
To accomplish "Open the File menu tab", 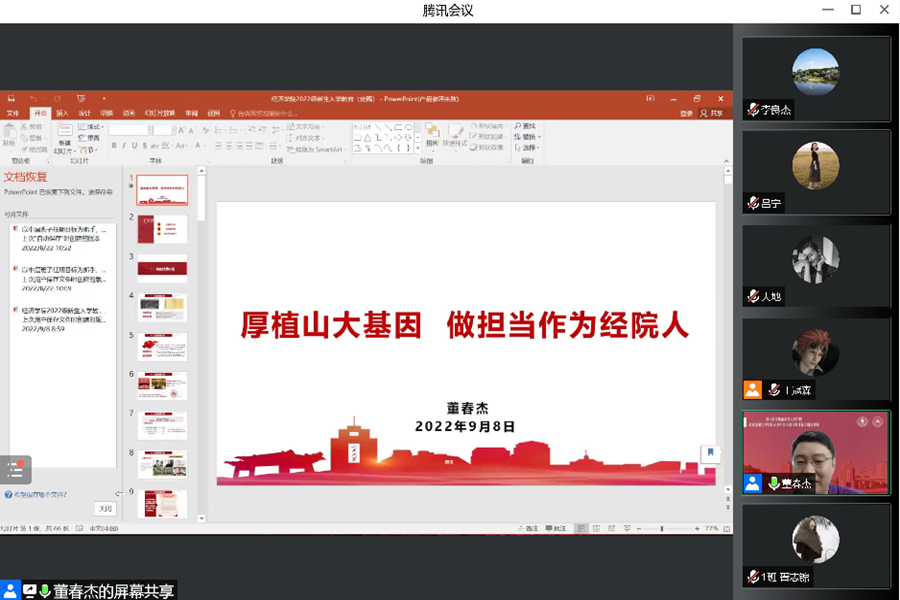I will tap(13, 114).
